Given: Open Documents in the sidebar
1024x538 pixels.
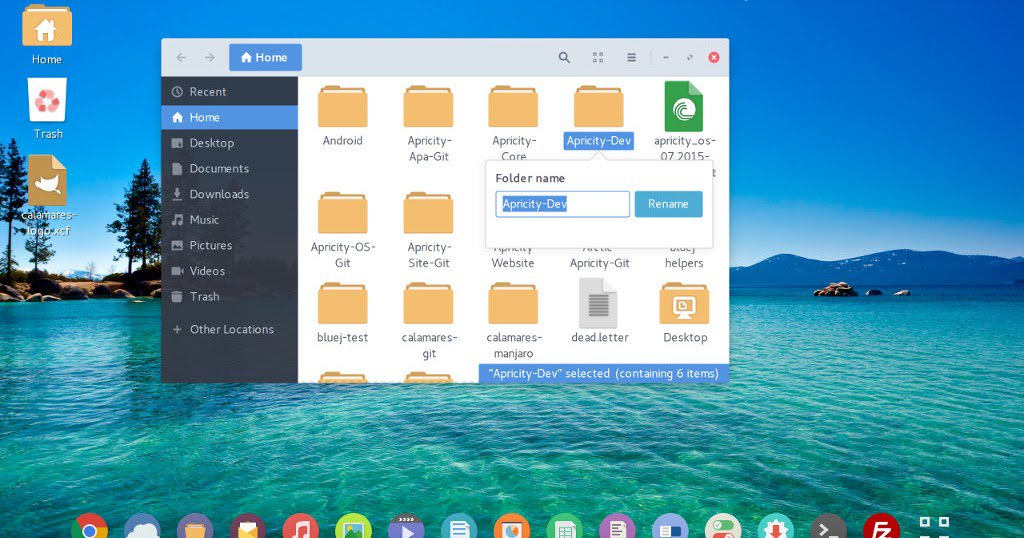Looking at the screenshot, I should click(229, 168).
